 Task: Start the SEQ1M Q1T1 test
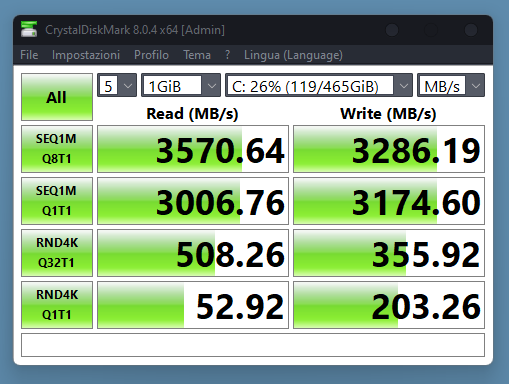(57, 201)
